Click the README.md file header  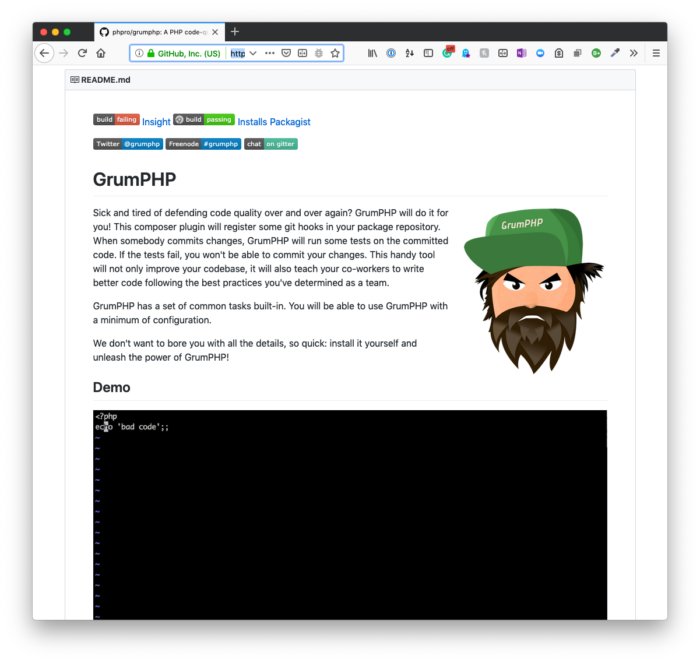106,80
